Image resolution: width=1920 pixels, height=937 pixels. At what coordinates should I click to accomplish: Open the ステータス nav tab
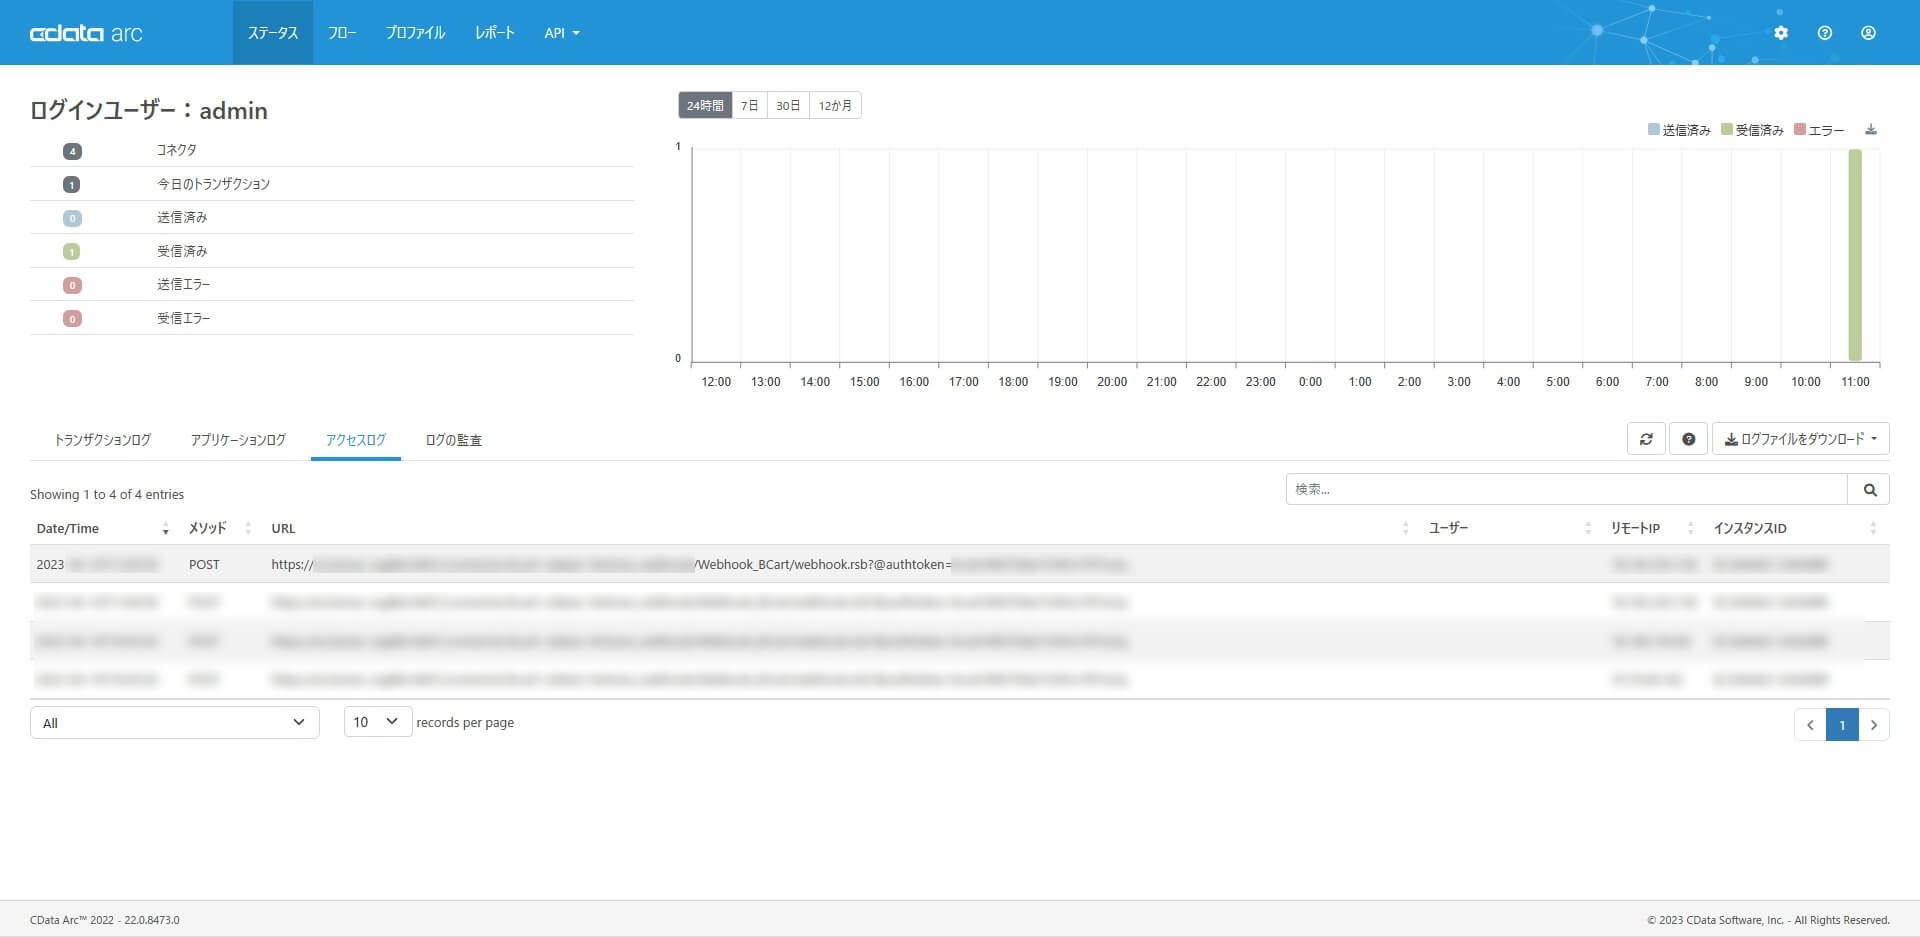273,33
